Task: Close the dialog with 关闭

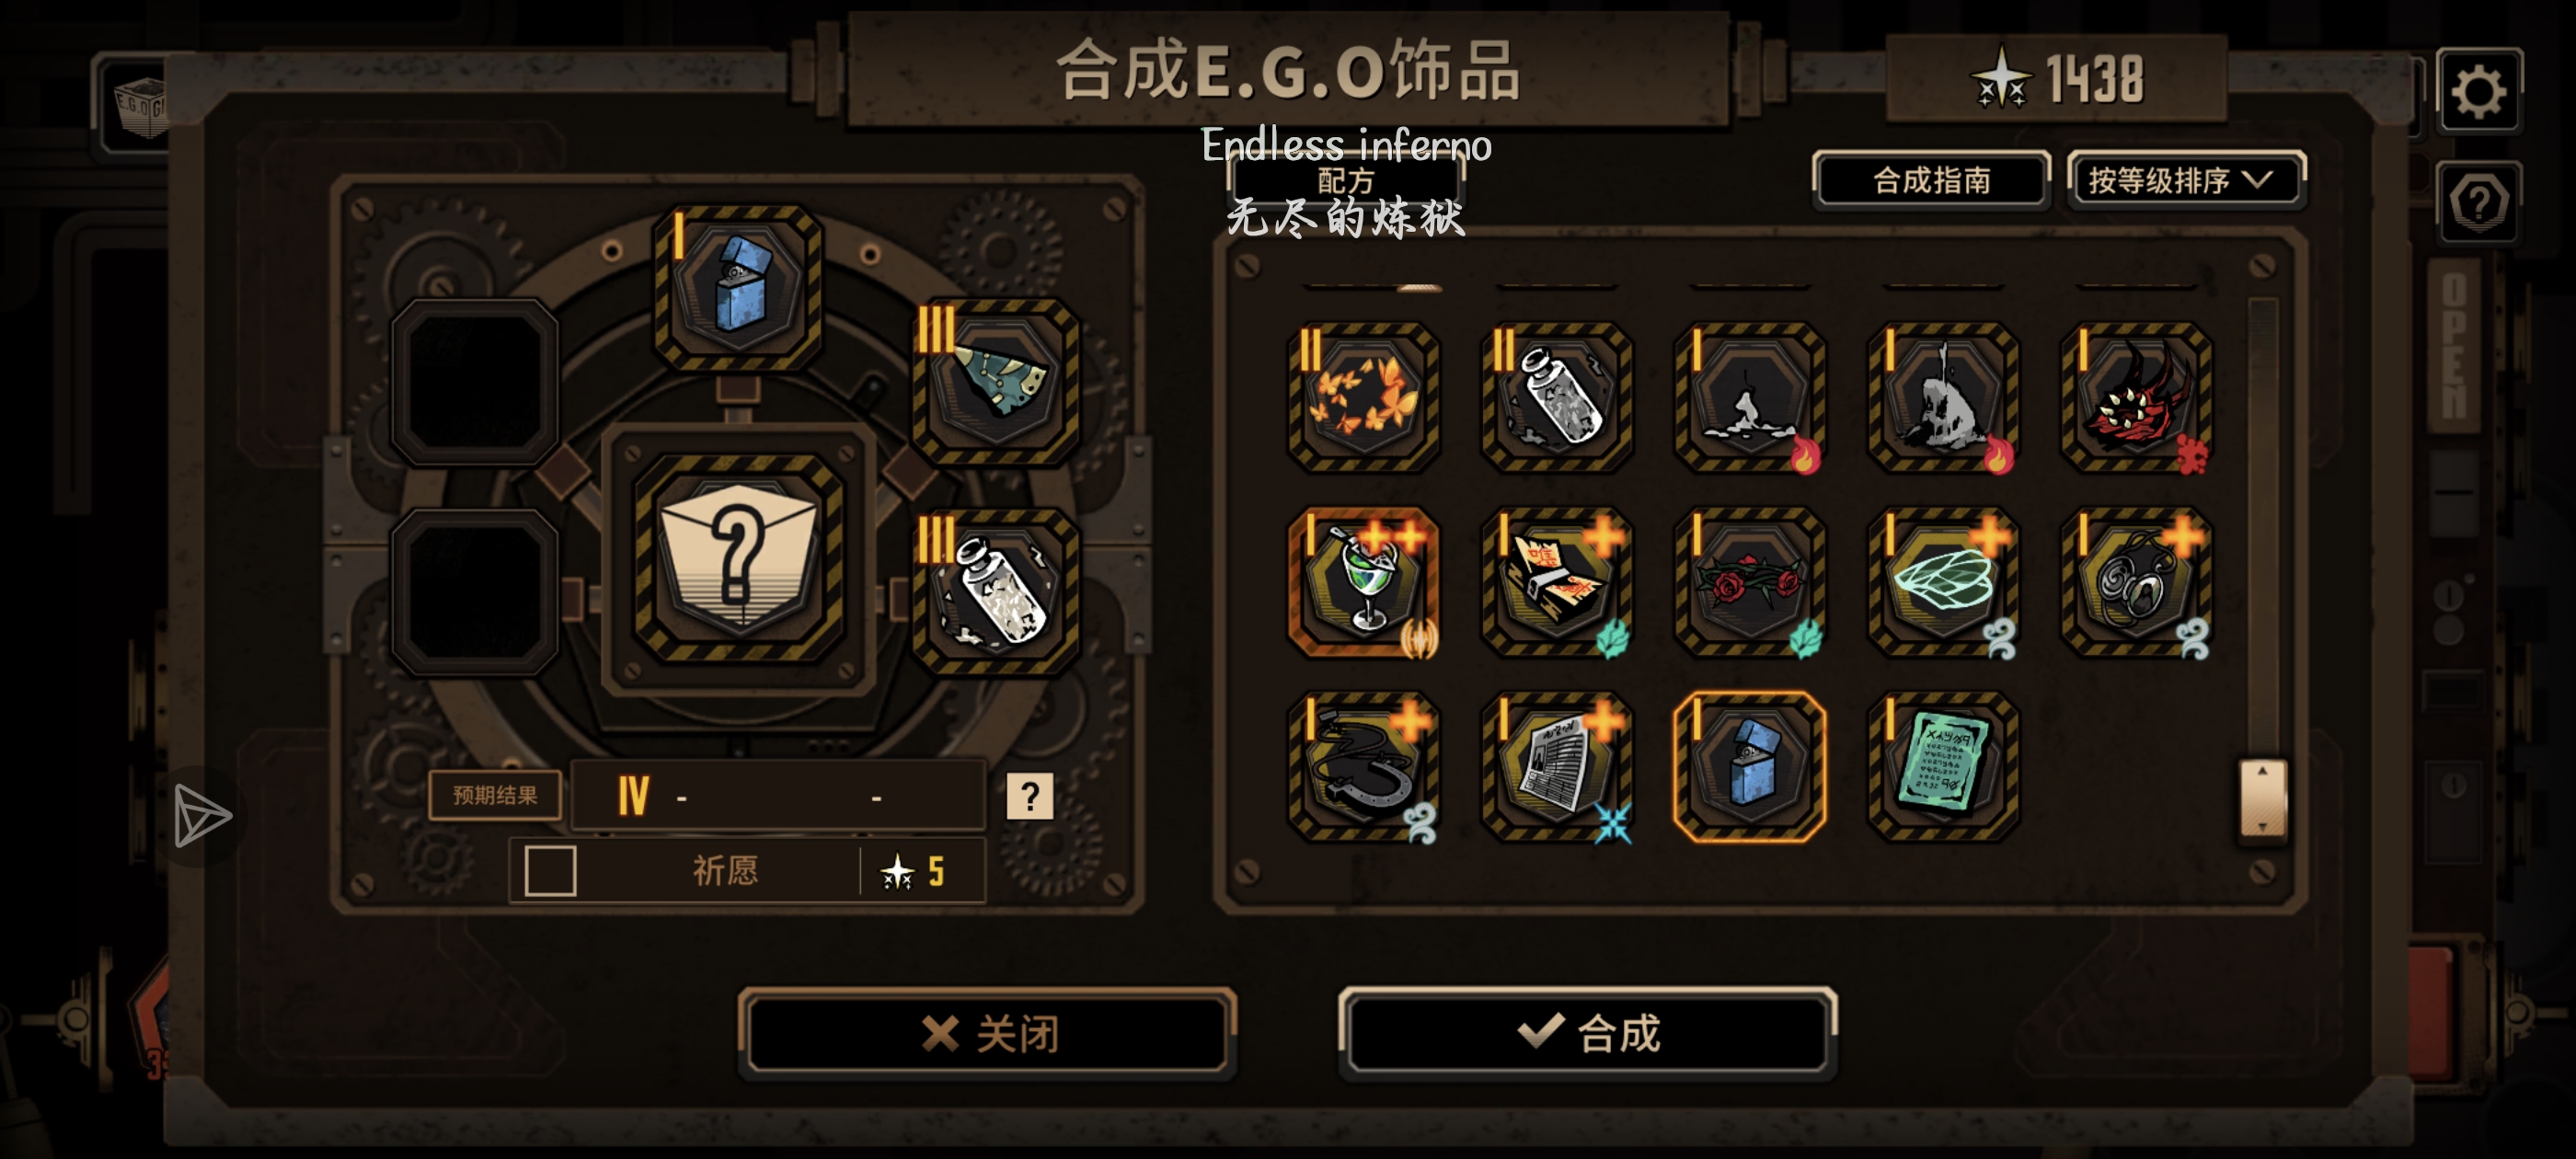Action: coord(987,1032)
